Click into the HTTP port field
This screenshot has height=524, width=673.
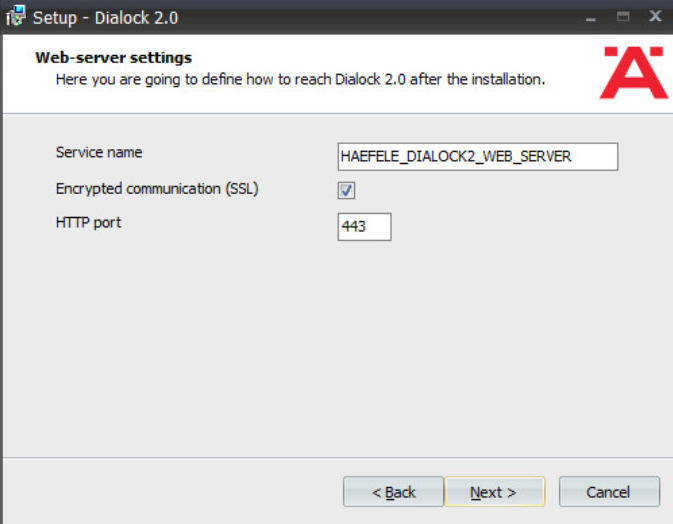coord(364,227)
